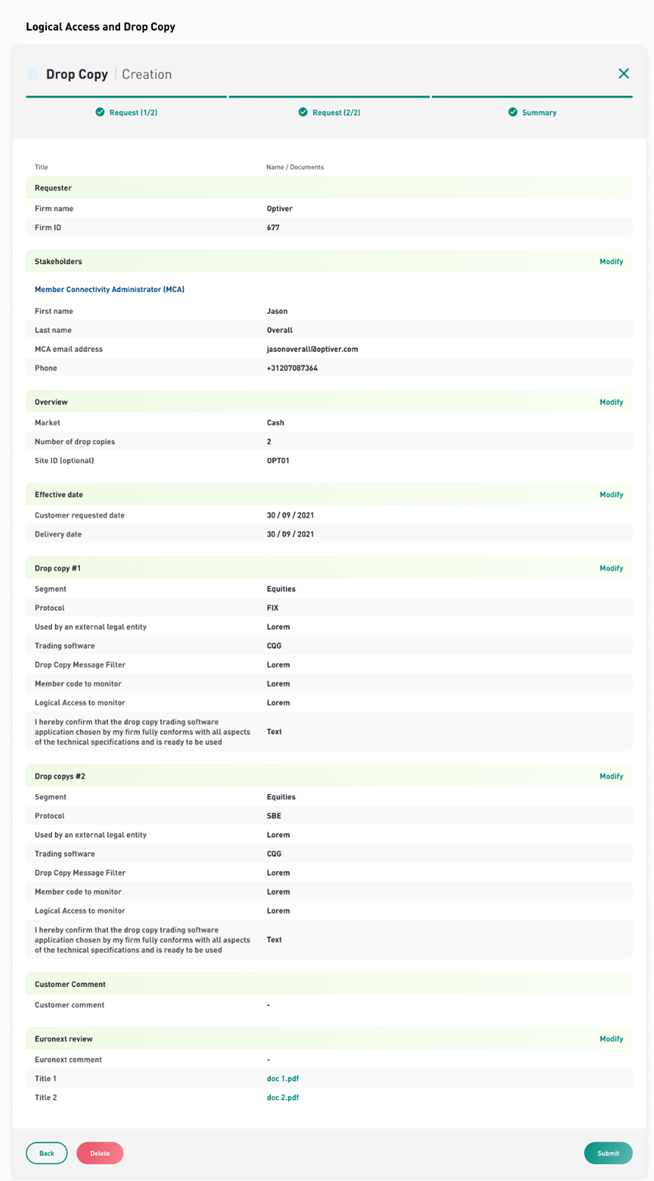Click the Euronext comment label
The image size is (654, 1181).
point(69,1060)
